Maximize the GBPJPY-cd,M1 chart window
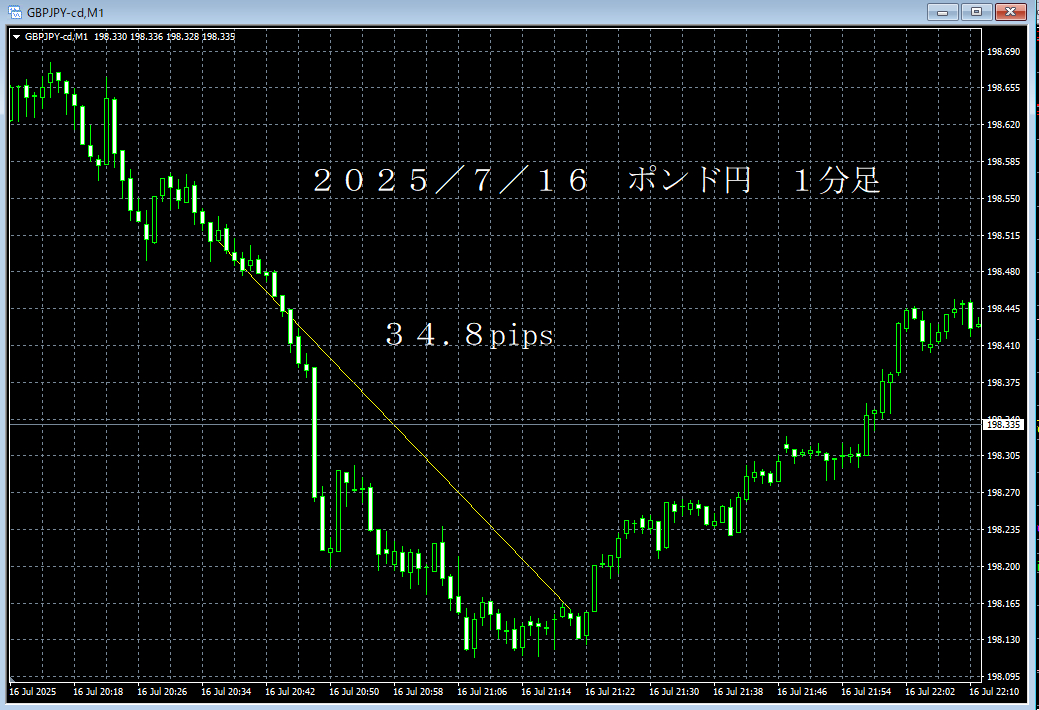1039x710 pixels. click(x=975, y=12)
